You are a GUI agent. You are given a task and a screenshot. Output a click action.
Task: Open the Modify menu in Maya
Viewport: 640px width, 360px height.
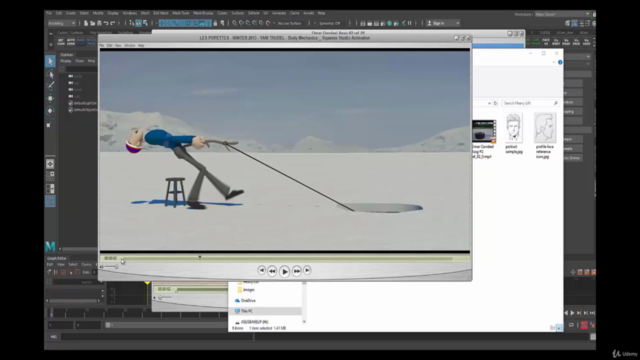coord(98,13)
